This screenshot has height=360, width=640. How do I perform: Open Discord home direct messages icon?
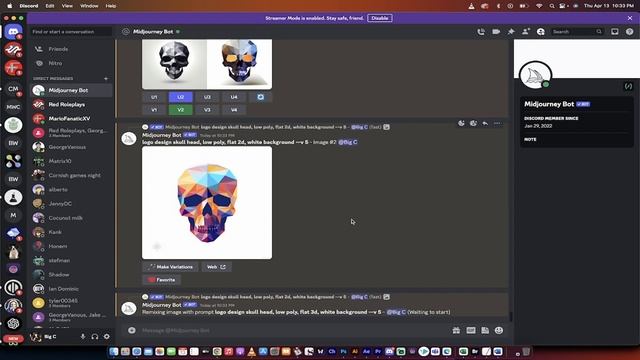click(13, 31)
